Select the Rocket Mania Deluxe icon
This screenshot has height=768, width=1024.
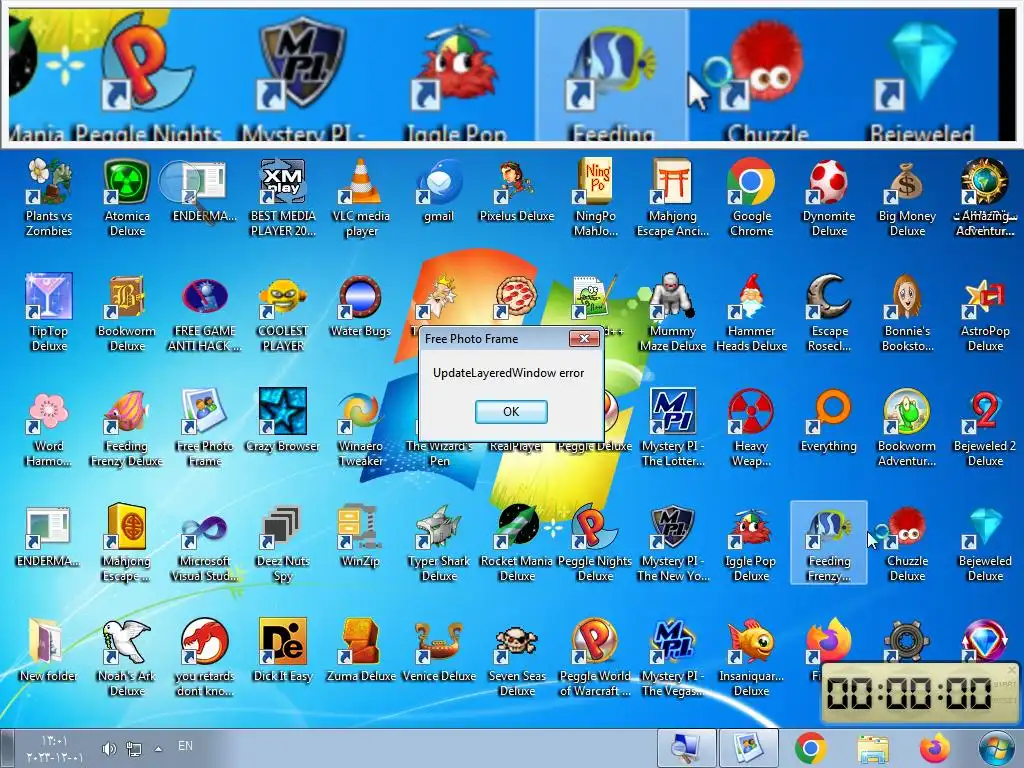click(517, 543)
